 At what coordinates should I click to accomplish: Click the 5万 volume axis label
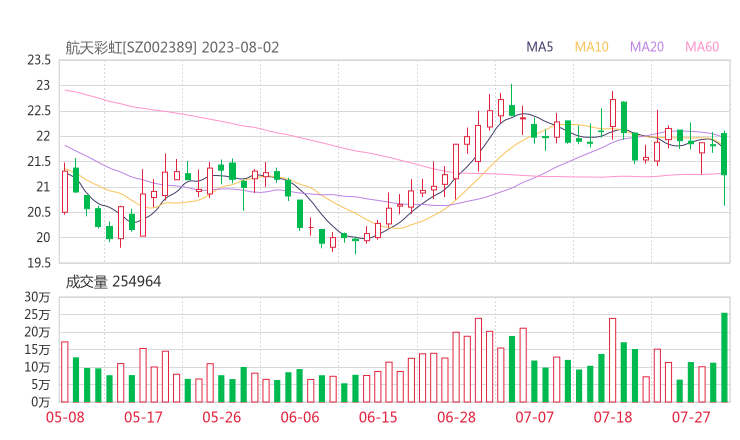pyautogui.click(x=41, y=385)
